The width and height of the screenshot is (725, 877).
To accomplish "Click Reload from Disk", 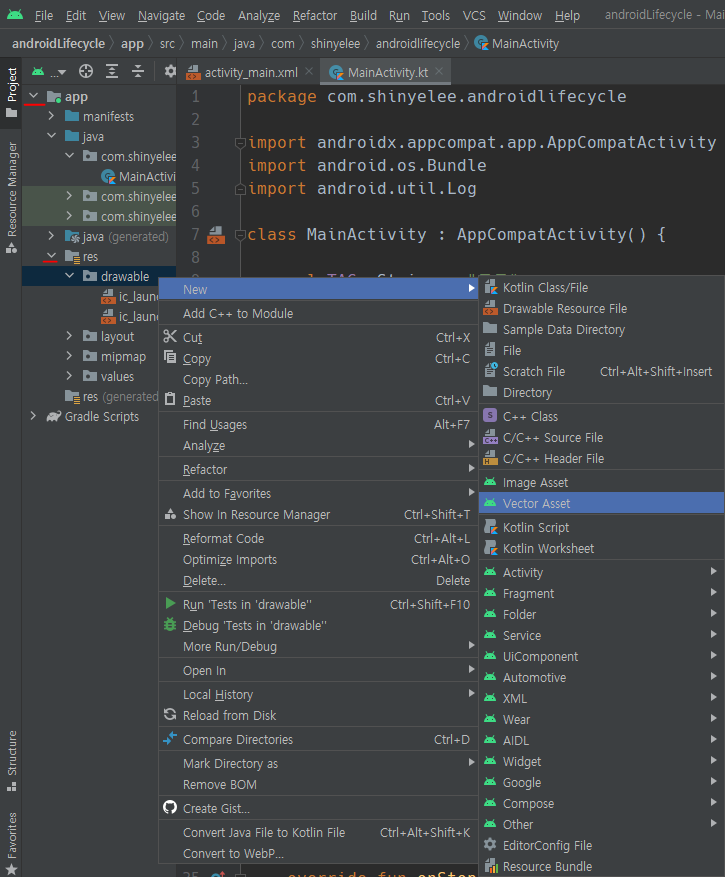I will point(318,715).
